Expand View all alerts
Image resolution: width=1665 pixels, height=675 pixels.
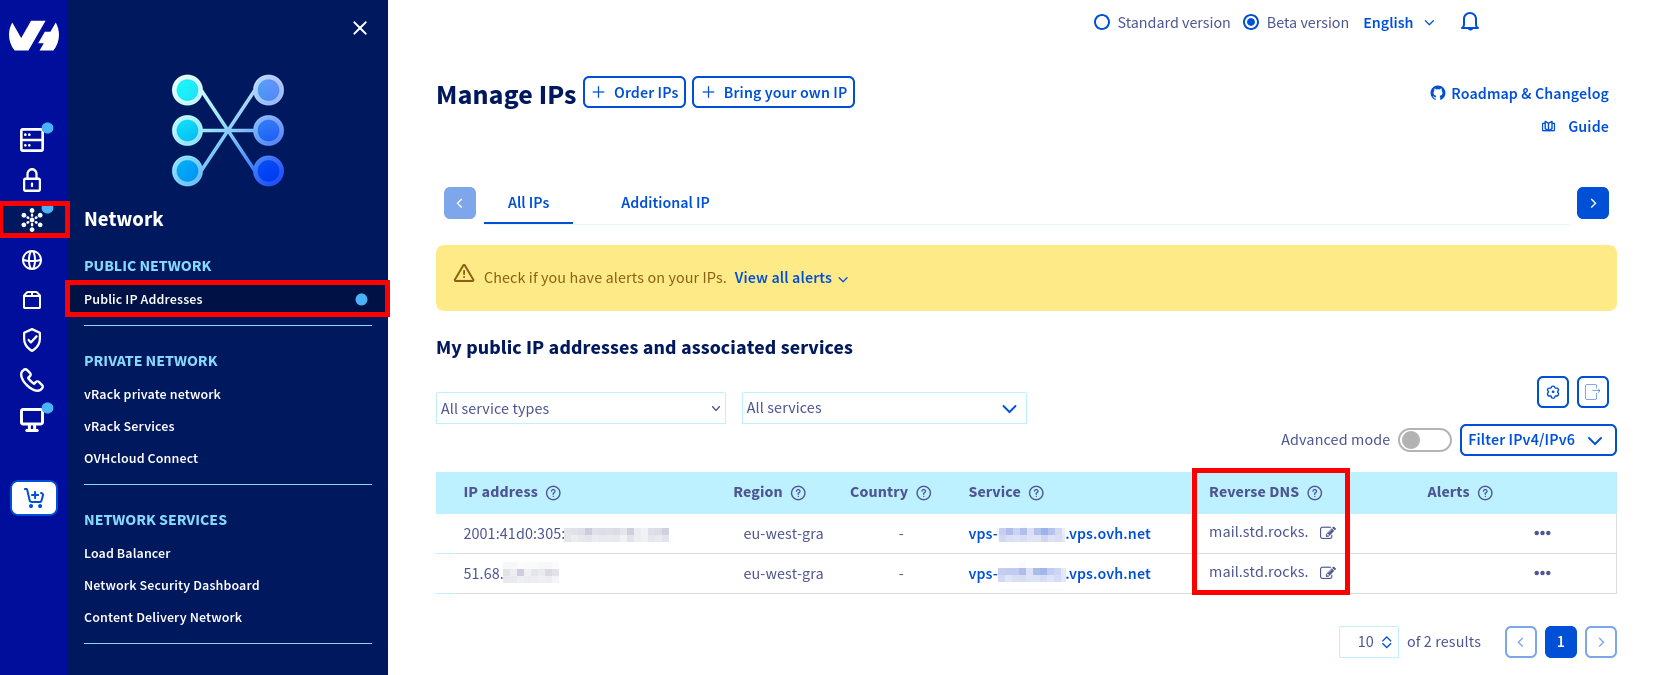pyautogui.click(x=791, y=278)
